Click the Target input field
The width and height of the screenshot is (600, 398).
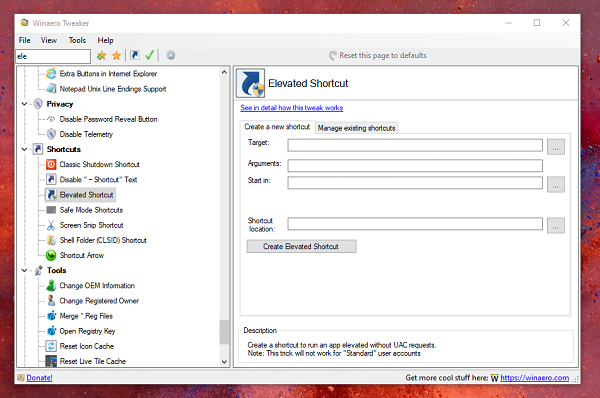(x=415, y=145)
